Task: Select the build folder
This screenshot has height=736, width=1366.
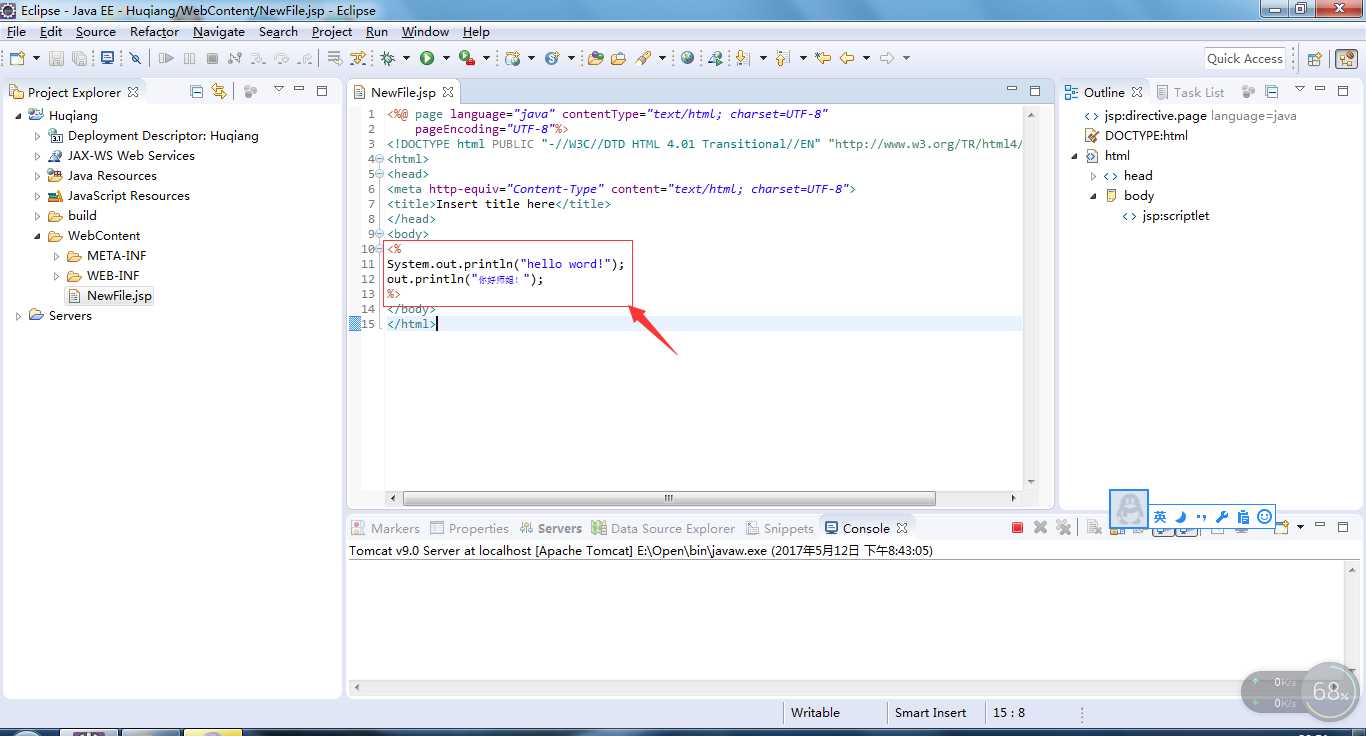Action: tap(73, 216)
